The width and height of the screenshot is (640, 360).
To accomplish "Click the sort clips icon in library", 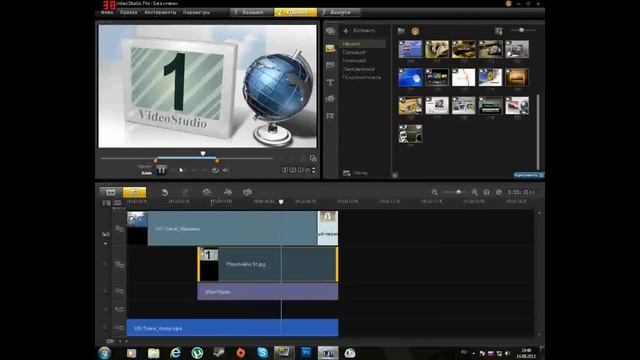I will pos(498,31).
